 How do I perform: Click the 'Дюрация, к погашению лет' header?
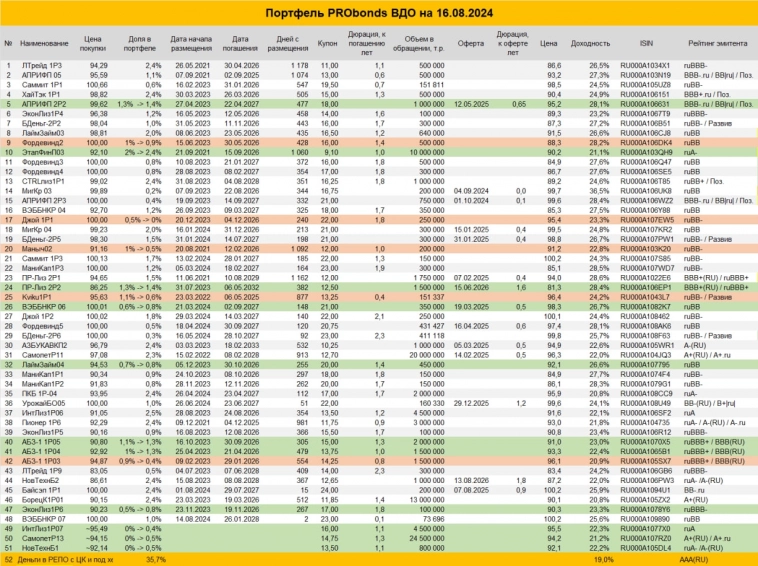click(x=366, y=44)
